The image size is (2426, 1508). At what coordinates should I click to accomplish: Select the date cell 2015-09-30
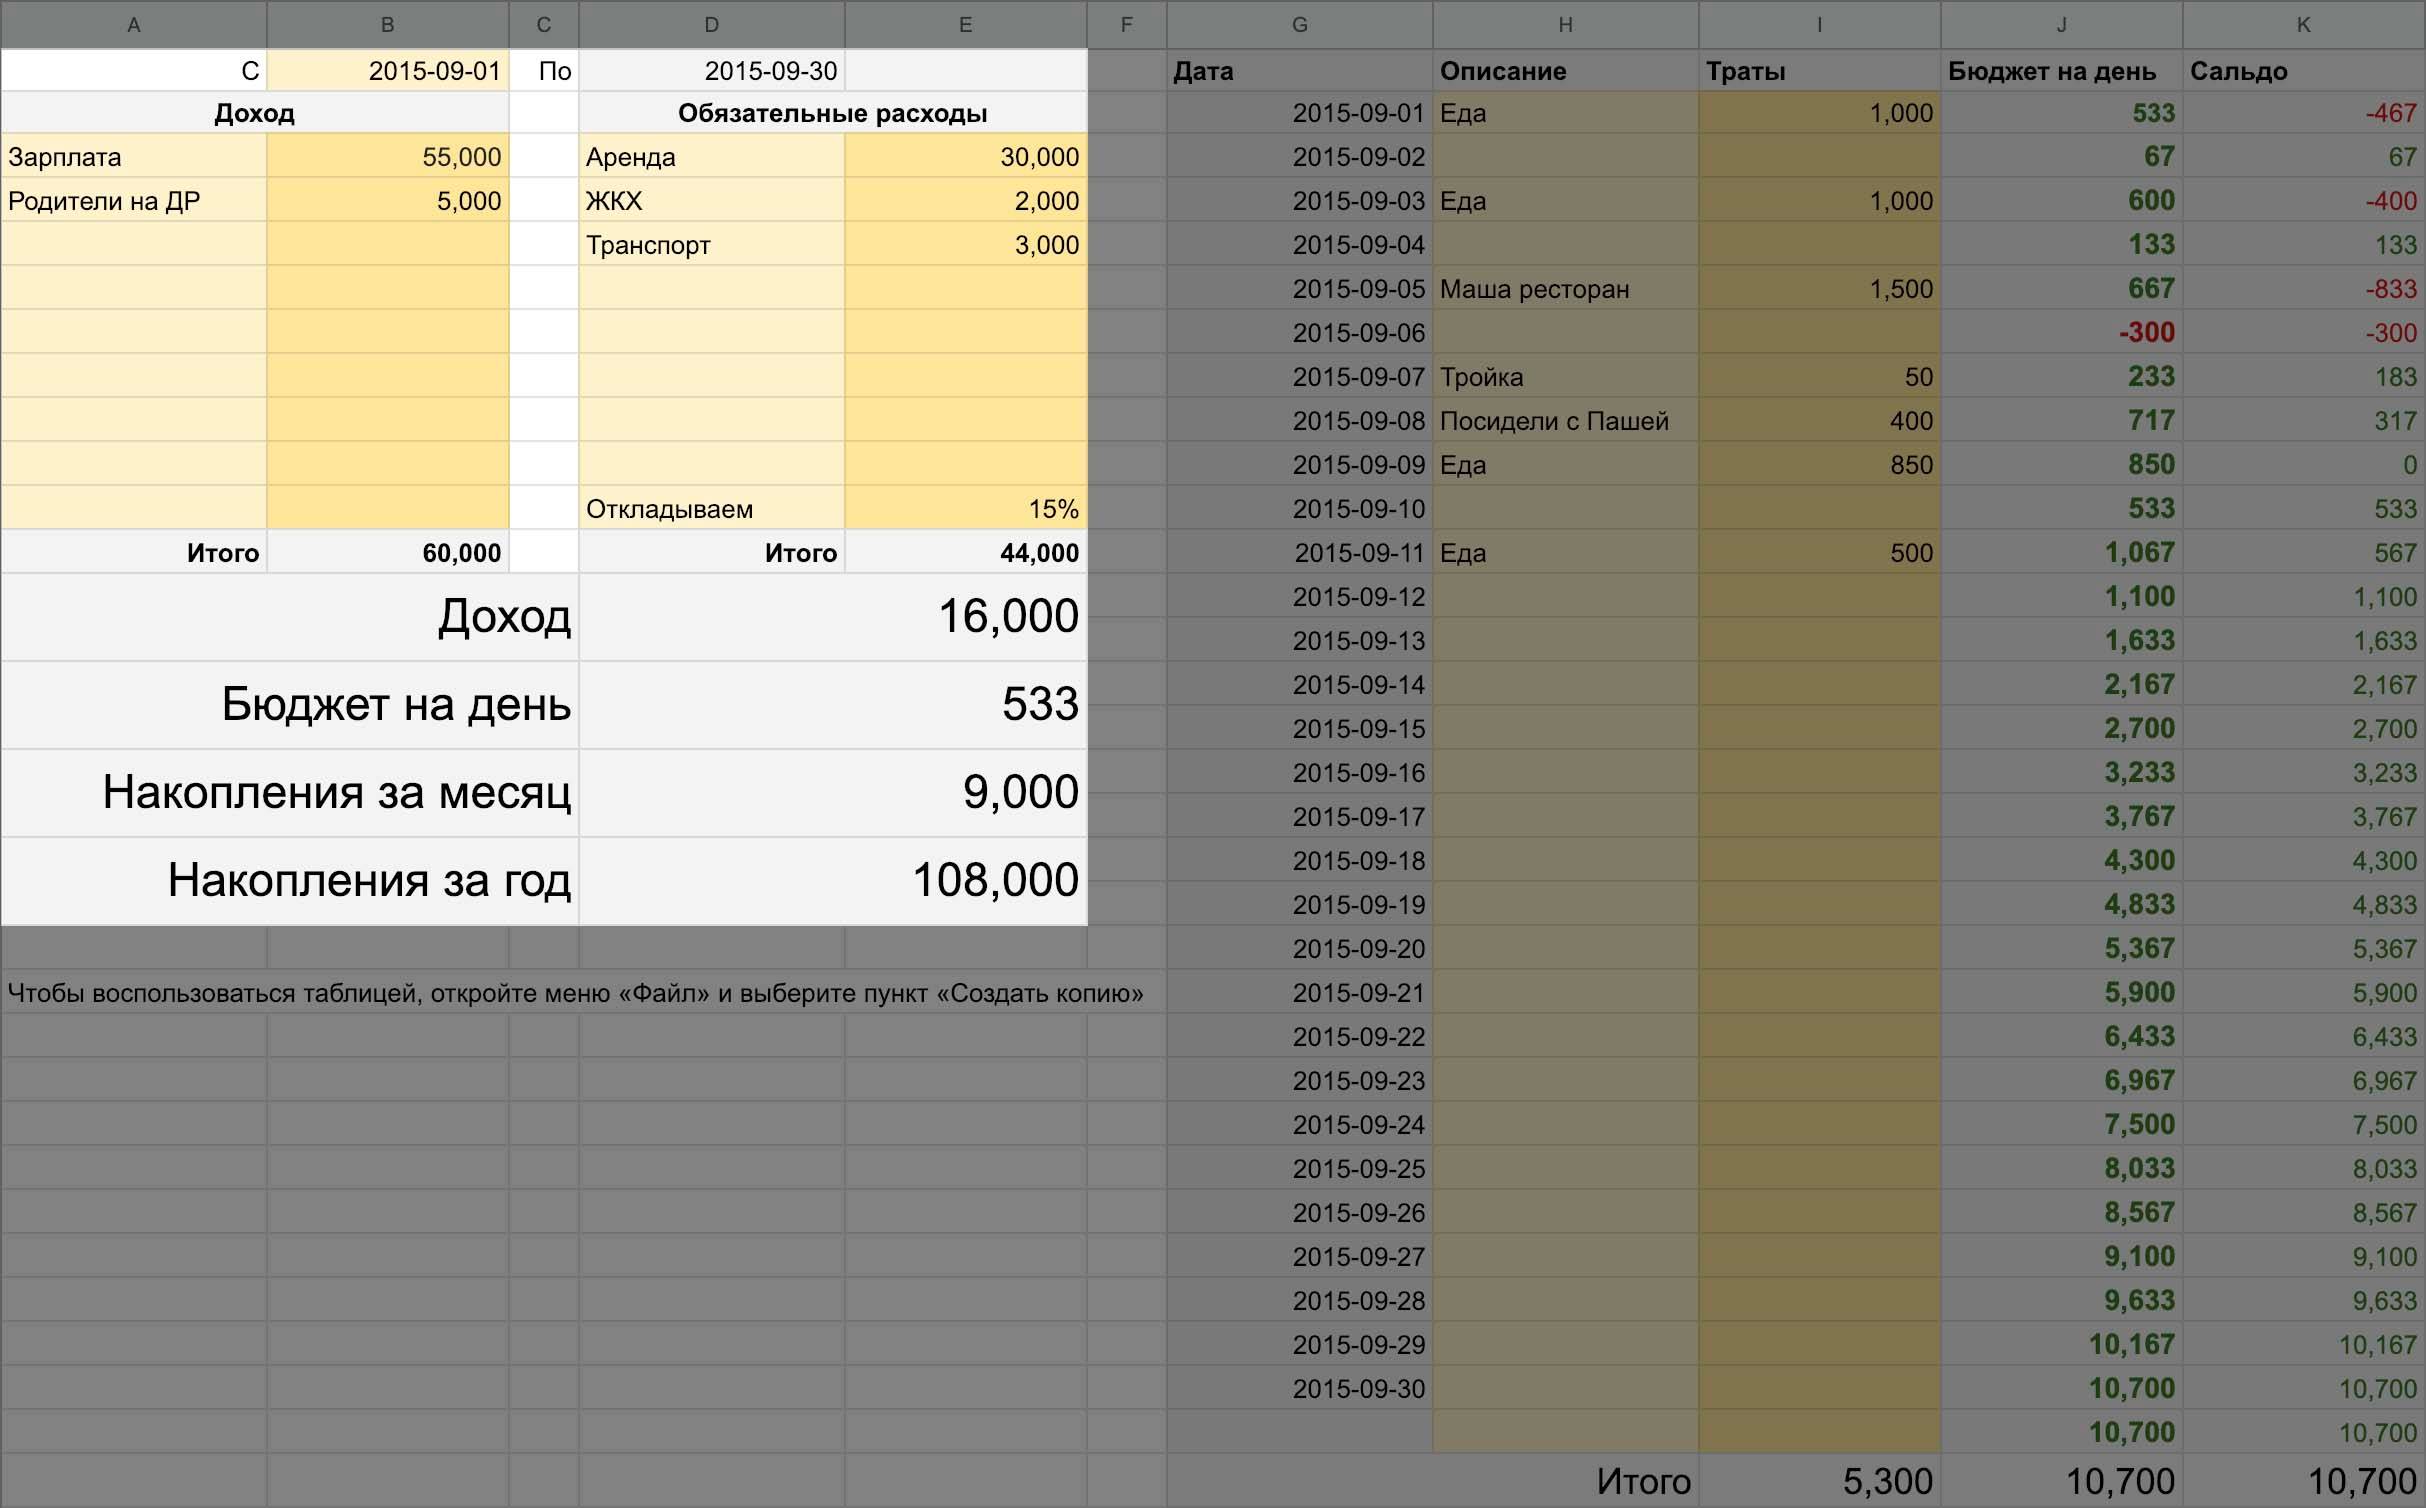[x=1300, y=1389]
